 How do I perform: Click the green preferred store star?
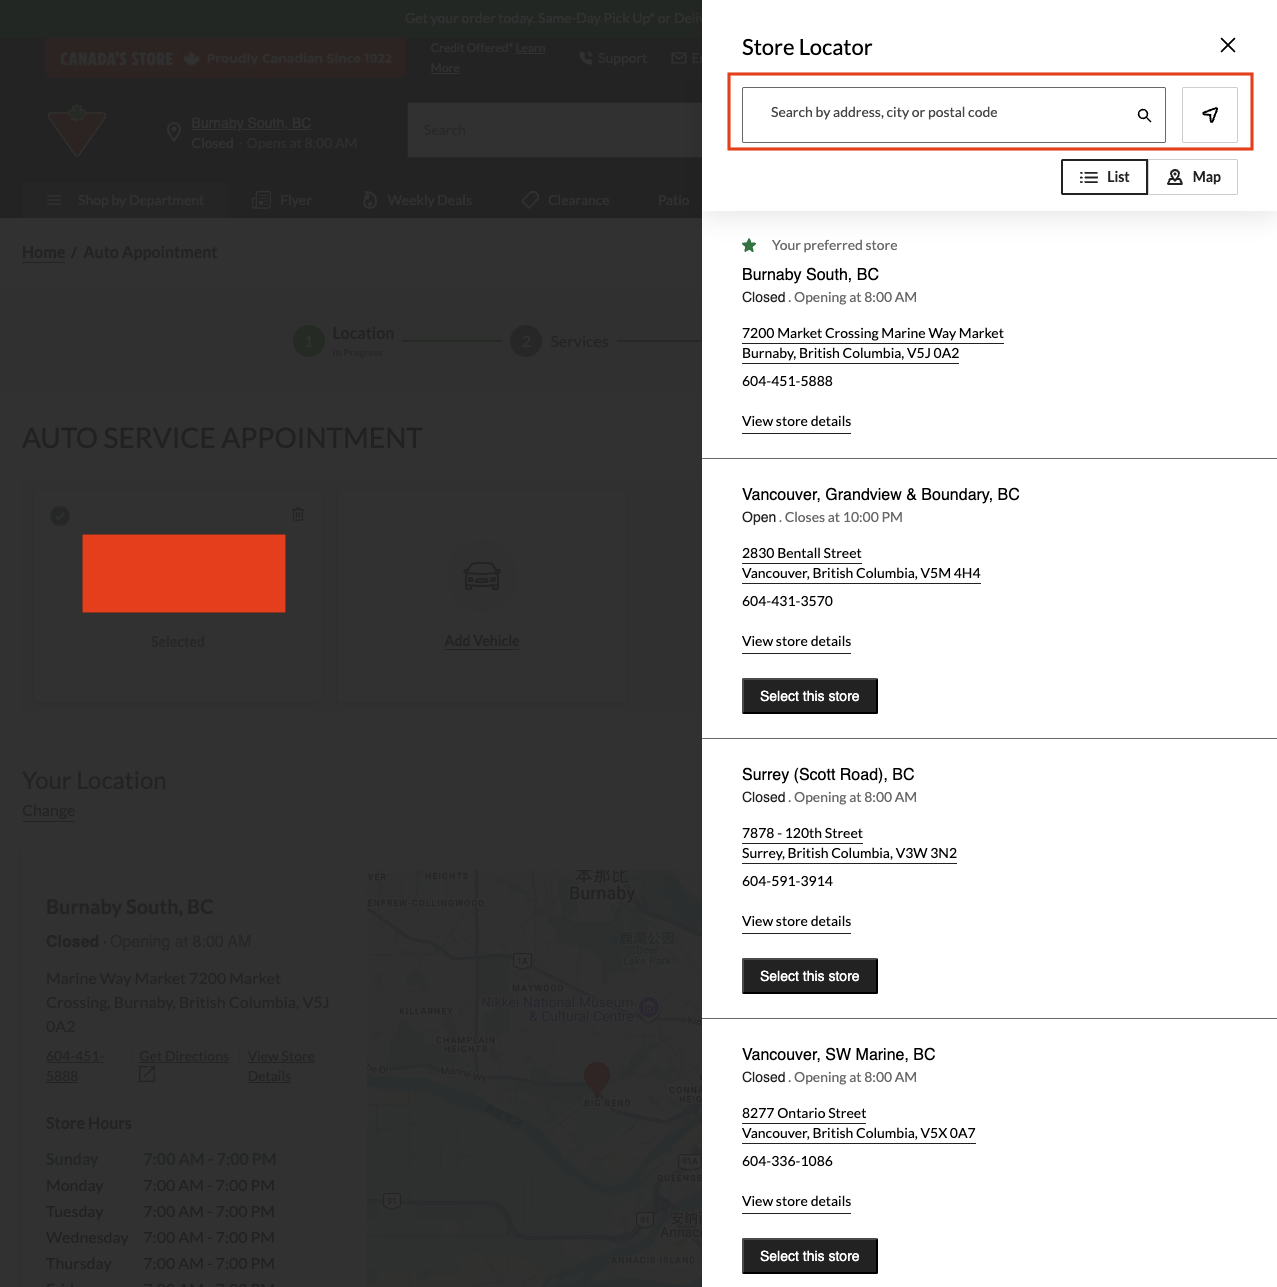[749, 244]
